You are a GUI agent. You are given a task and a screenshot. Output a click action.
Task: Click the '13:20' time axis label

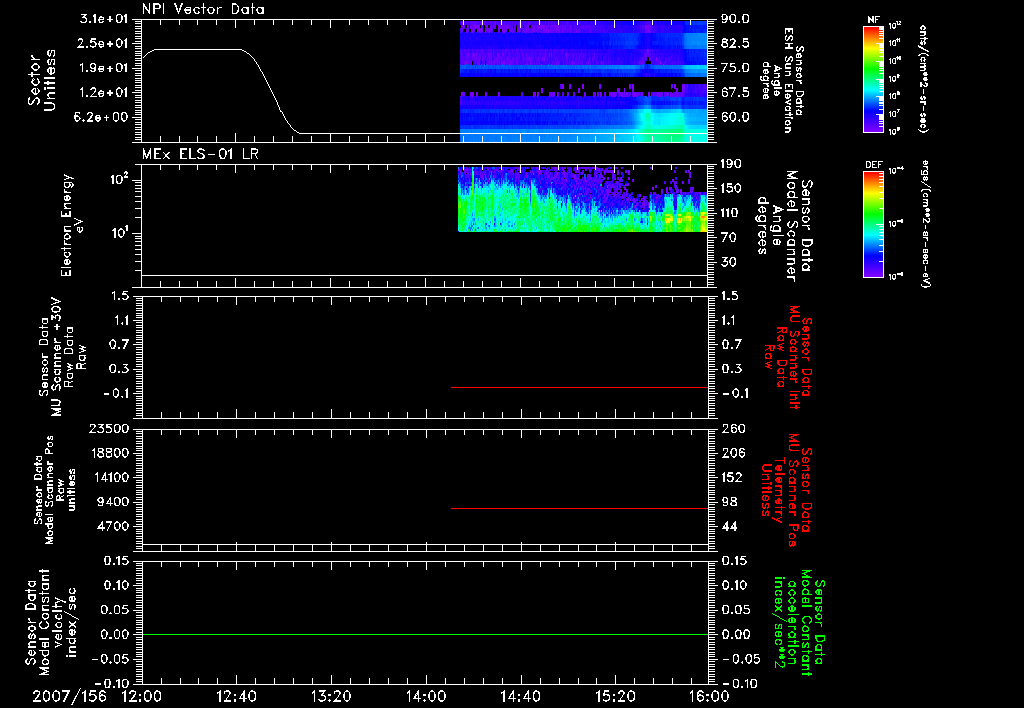pos(331,696)
